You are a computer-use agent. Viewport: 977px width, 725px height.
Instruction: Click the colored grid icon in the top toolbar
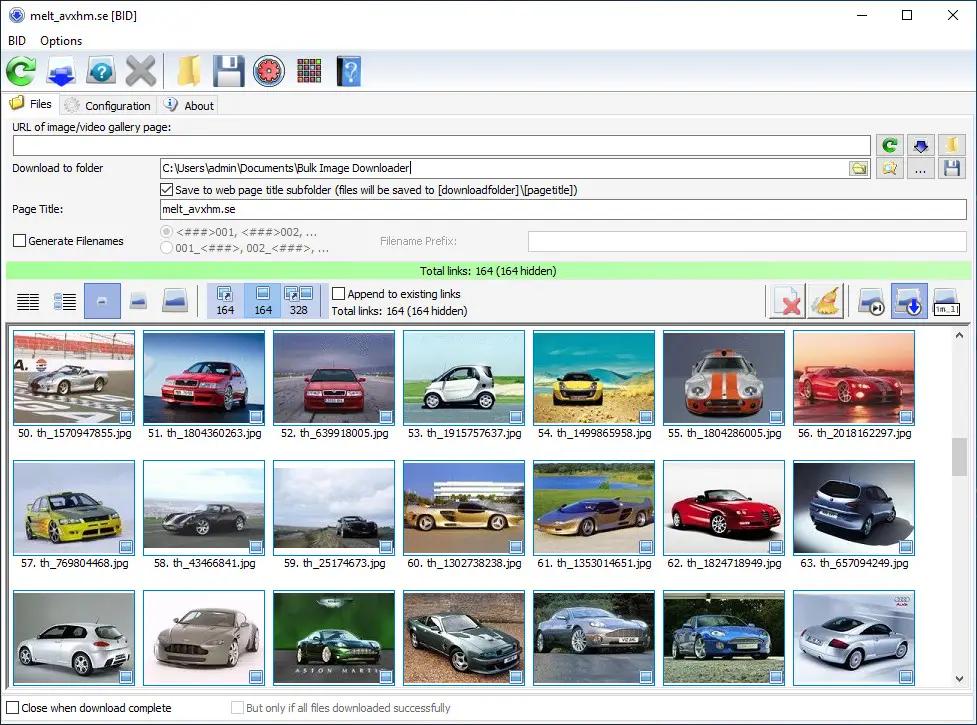[x=309, y=71]
